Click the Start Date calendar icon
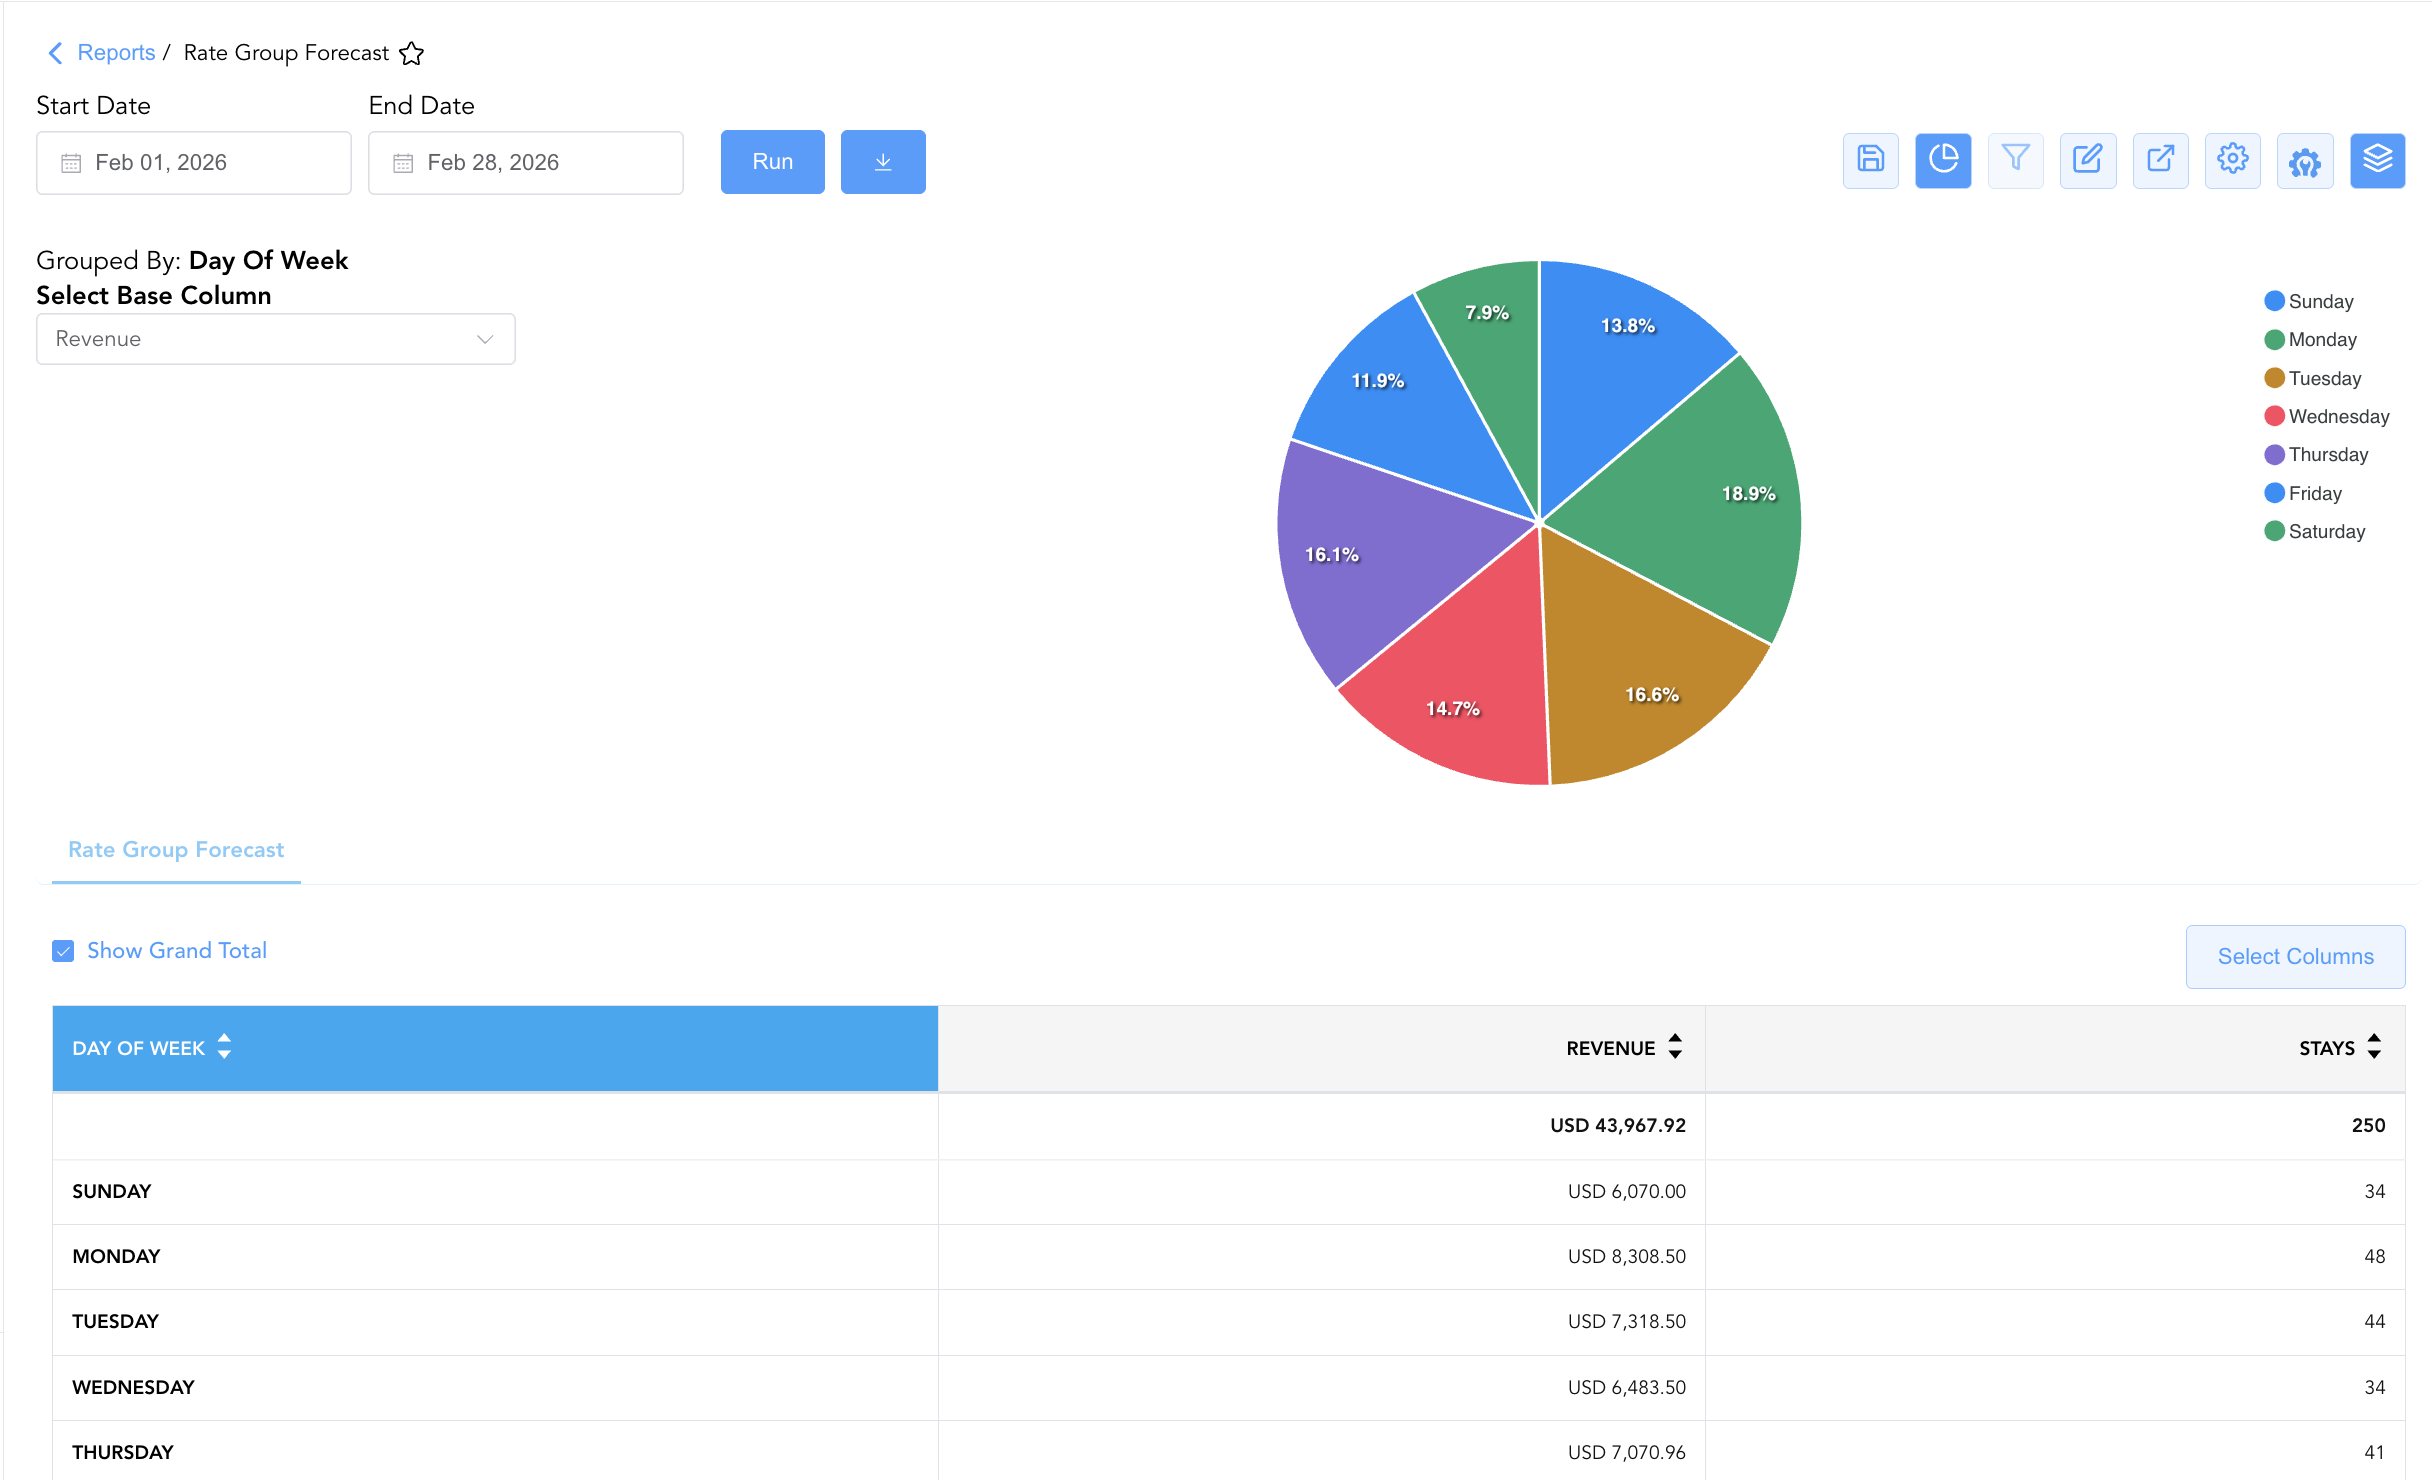The height and width of the screenshot is (1480, 2432). pyautogui.click(x=71, y=163)
